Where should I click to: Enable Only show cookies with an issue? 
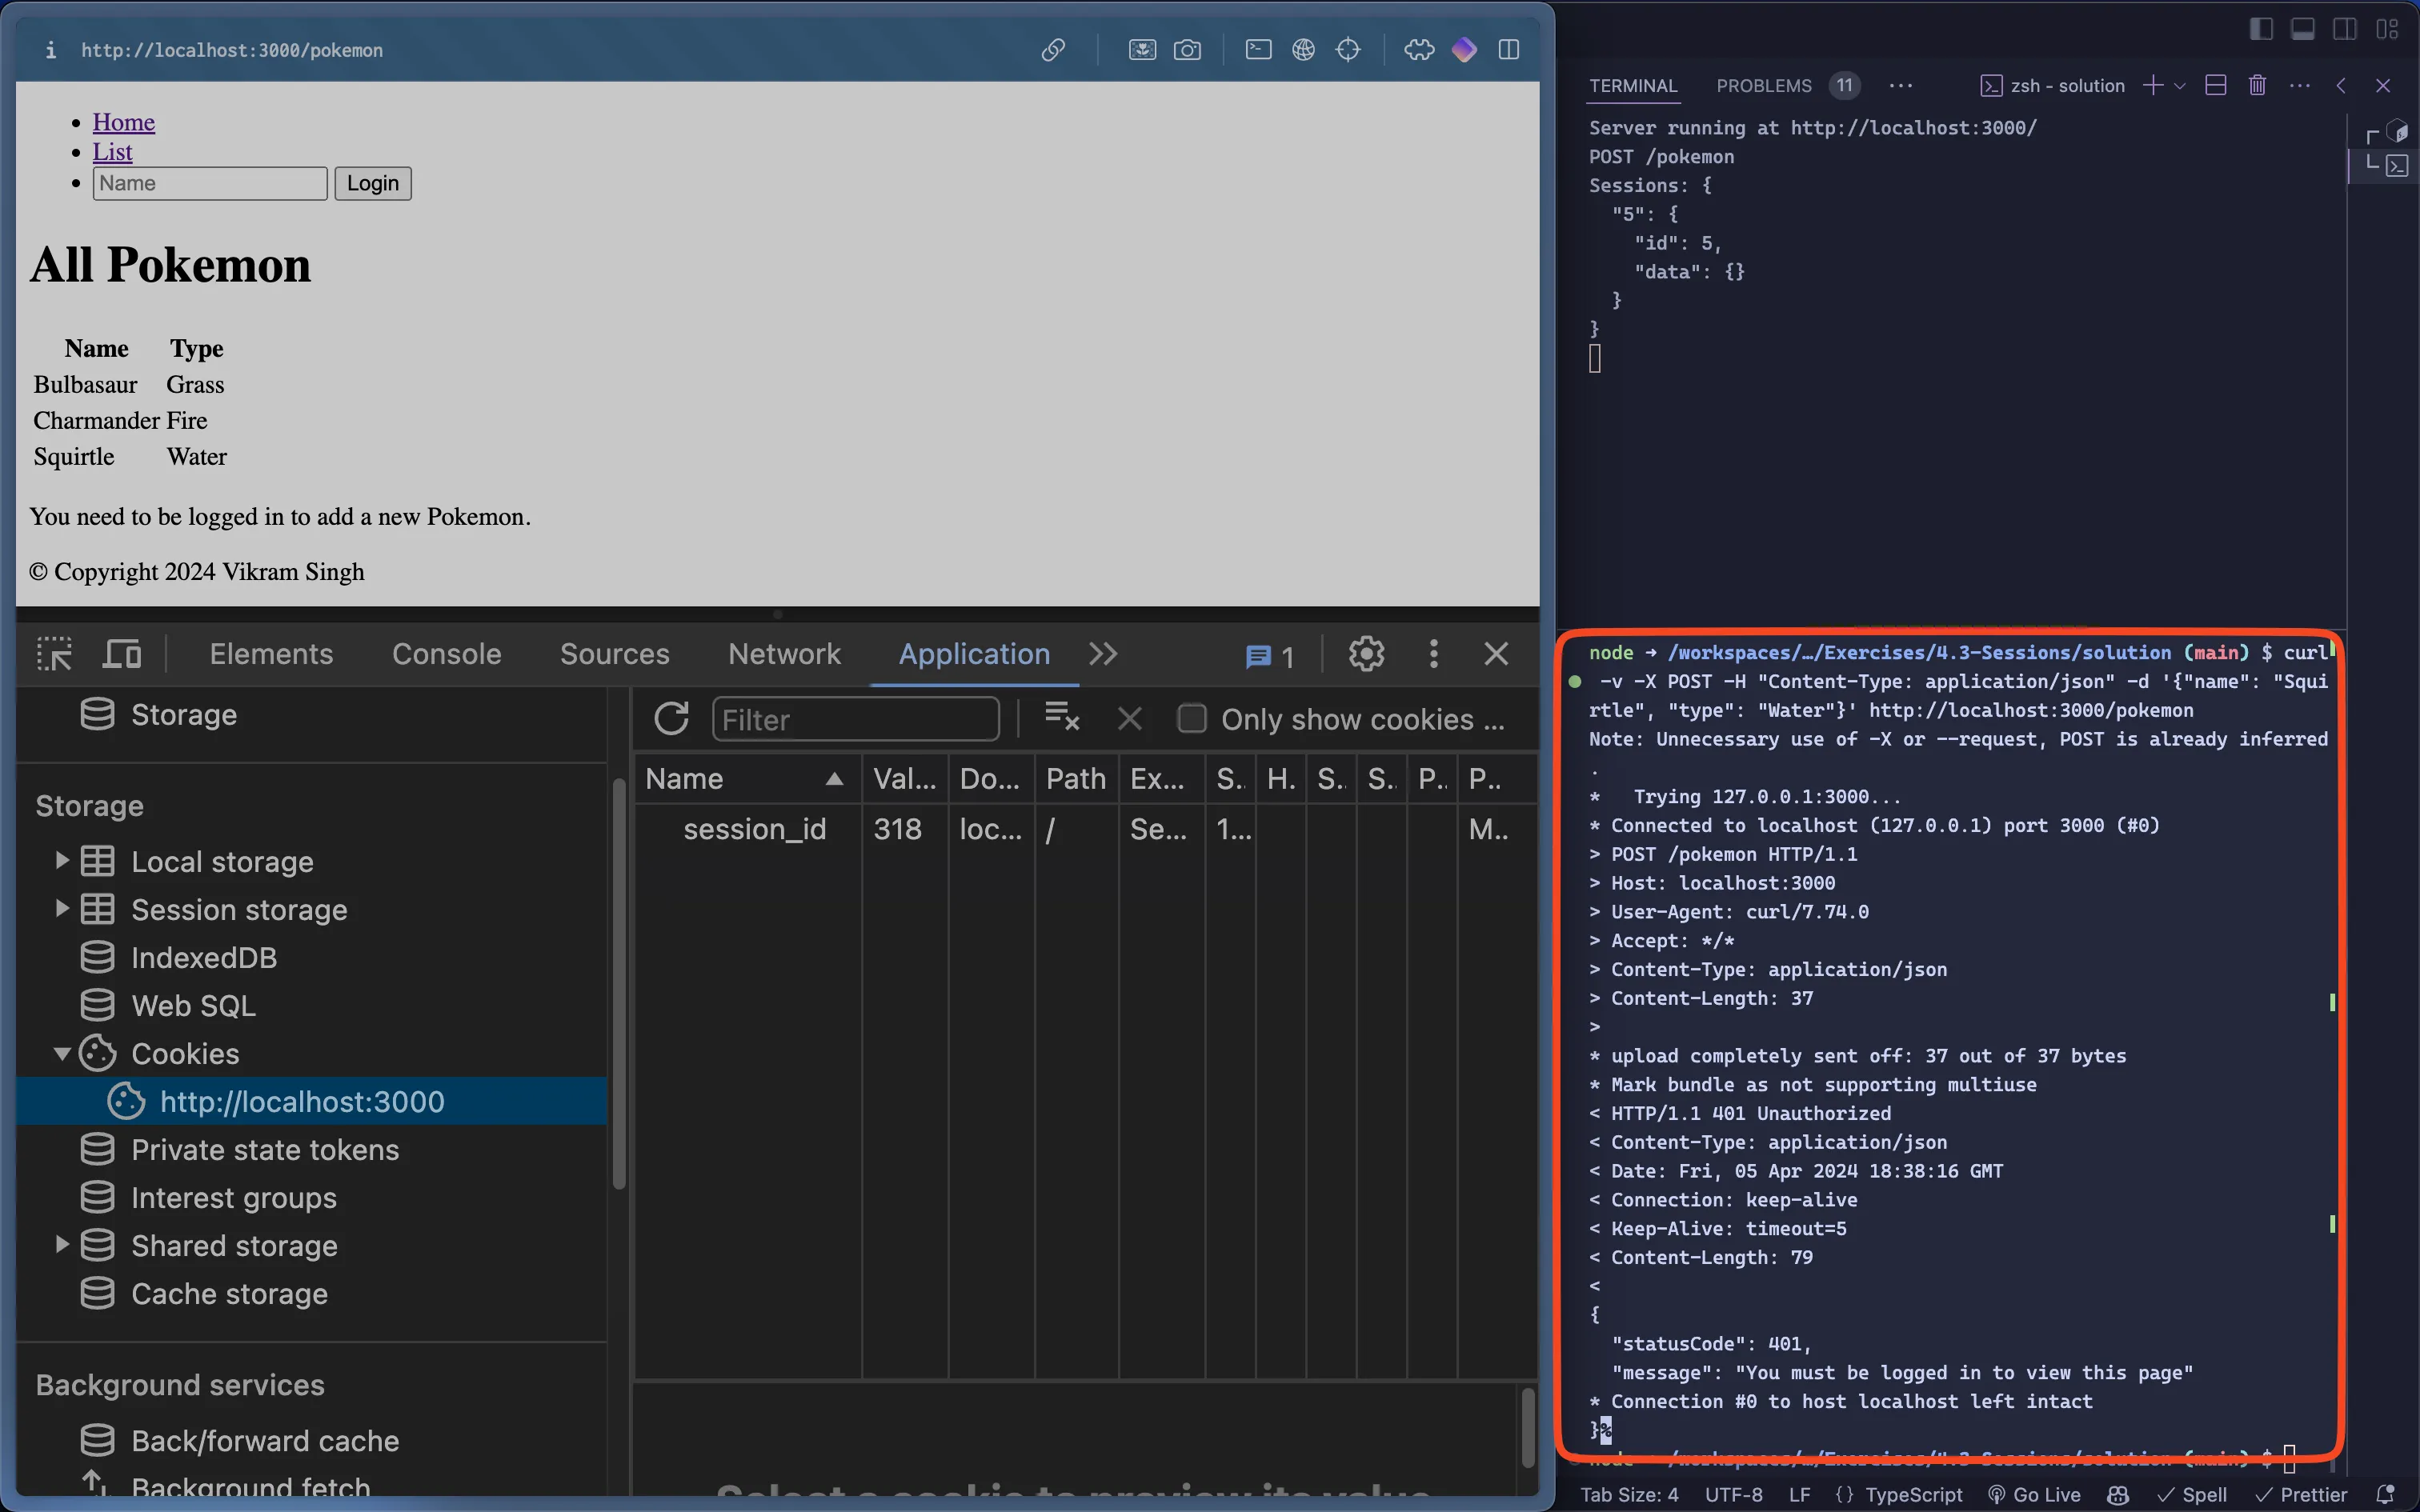point(1191,719)
